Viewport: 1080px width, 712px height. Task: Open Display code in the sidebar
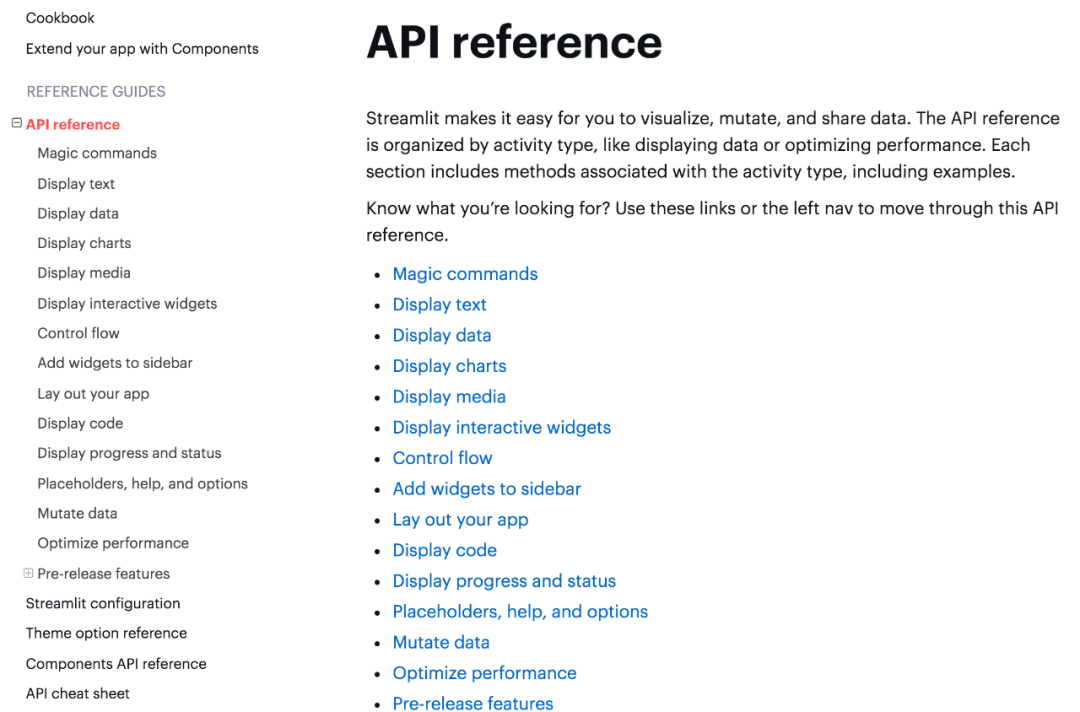click(x=80, y=423)
